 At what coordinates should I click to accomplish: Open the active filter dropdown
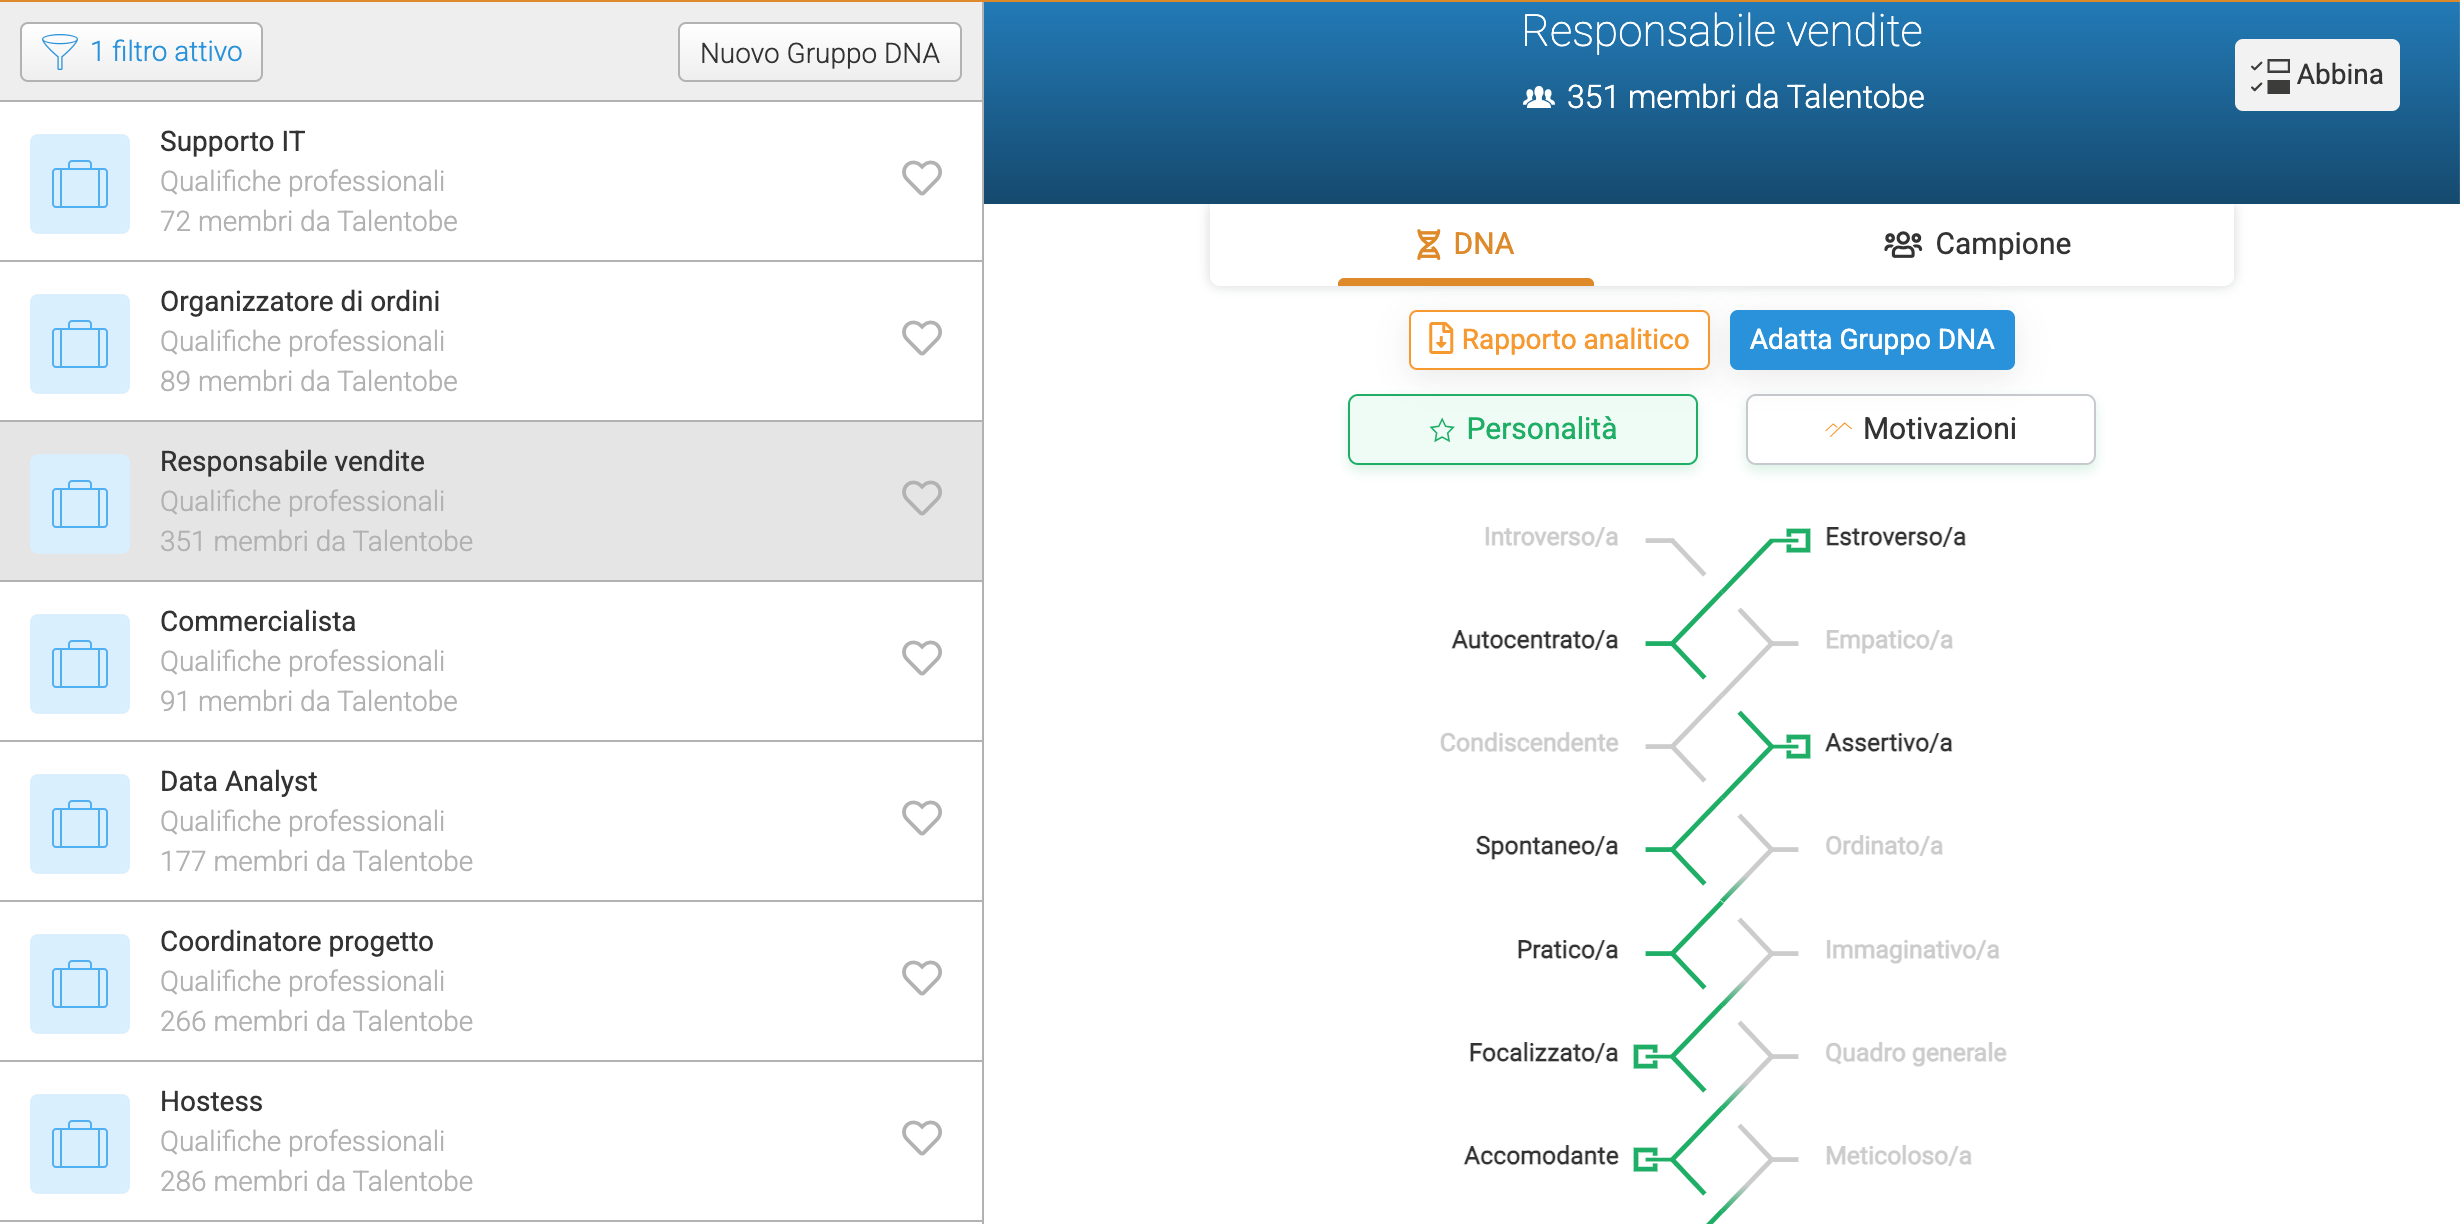click(x=142, y=52)
